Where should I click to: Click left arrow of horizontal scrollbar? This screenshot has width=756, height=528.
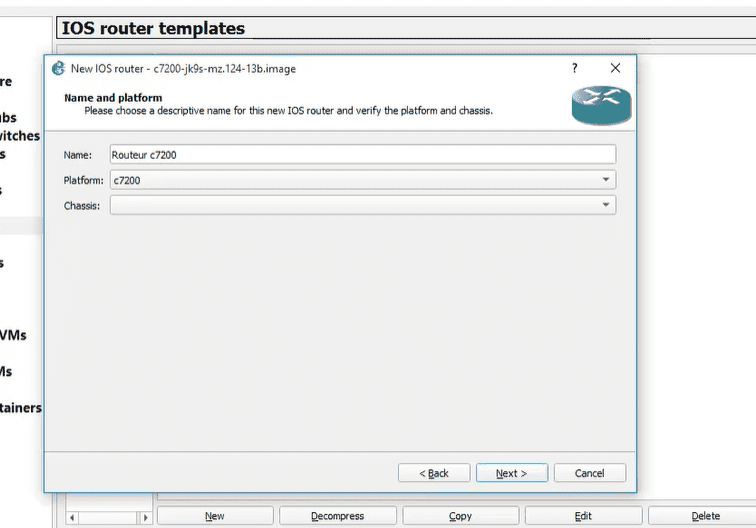click(x=72, y=518)
